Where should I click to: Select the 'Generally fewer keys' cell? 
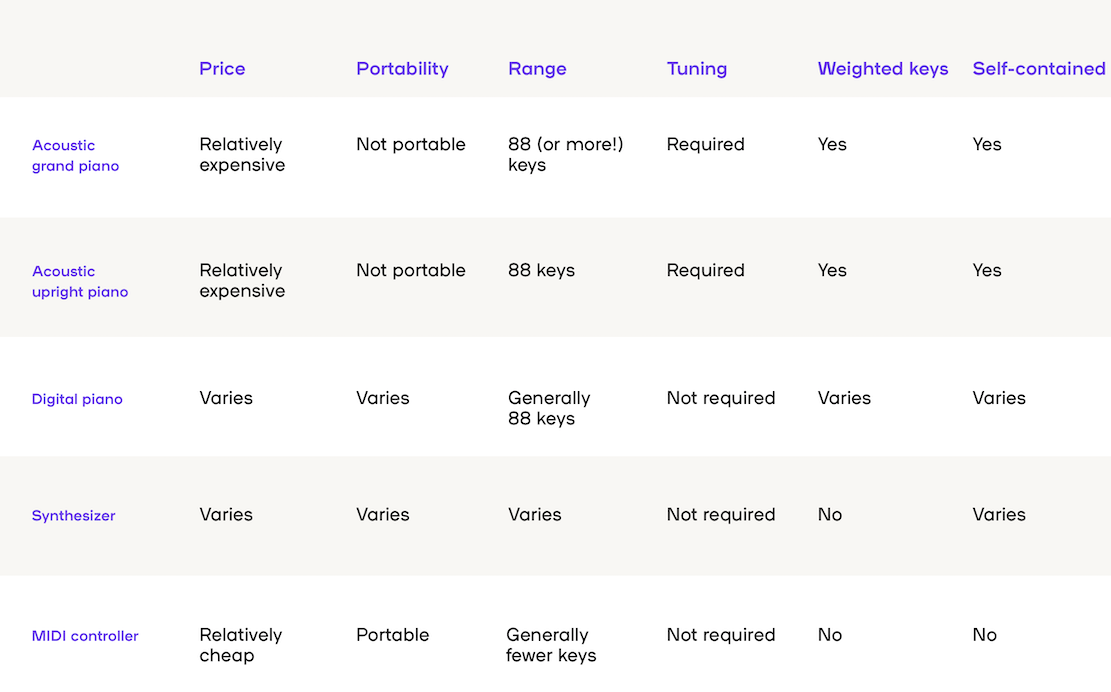[551, 645]
